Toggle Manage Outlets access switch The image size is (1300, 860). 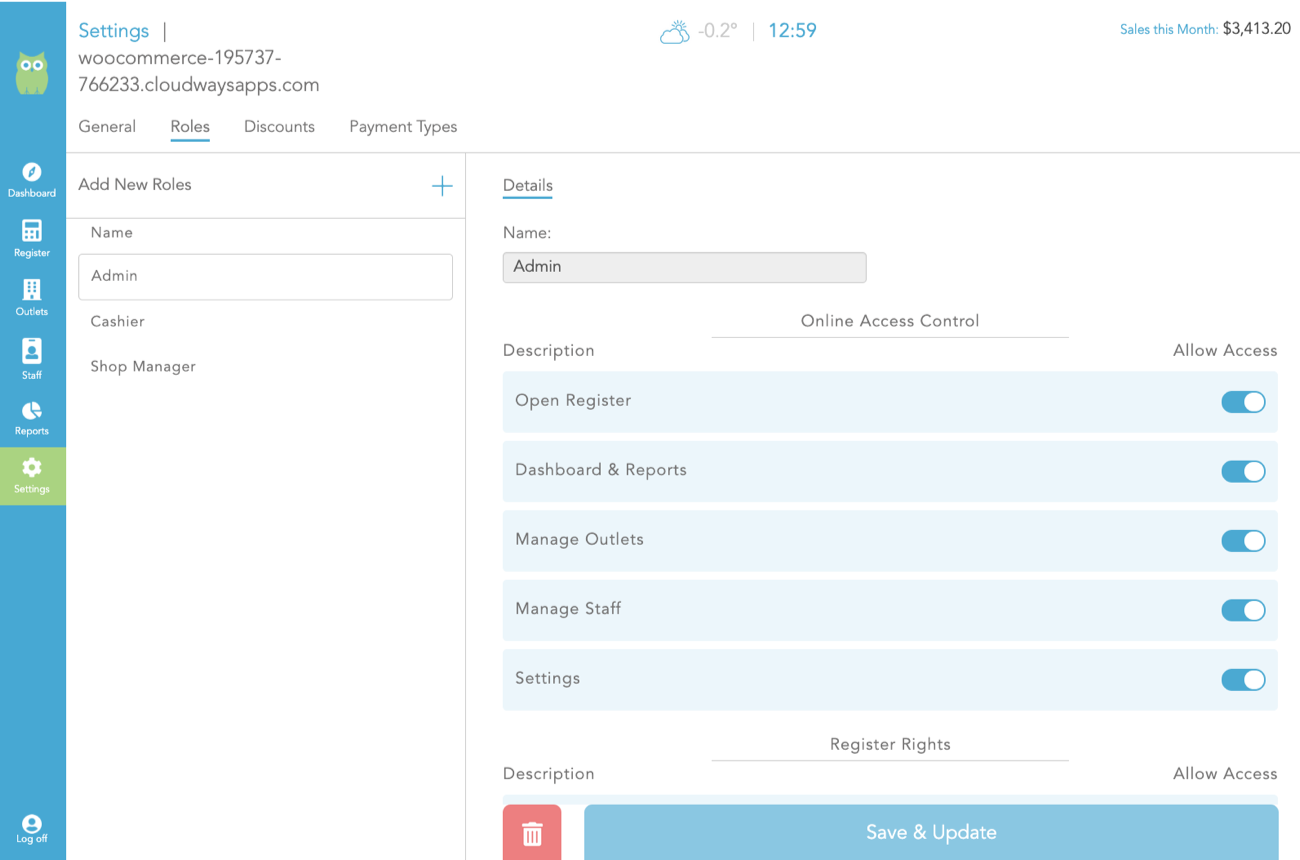click(x=1243, y=541)
